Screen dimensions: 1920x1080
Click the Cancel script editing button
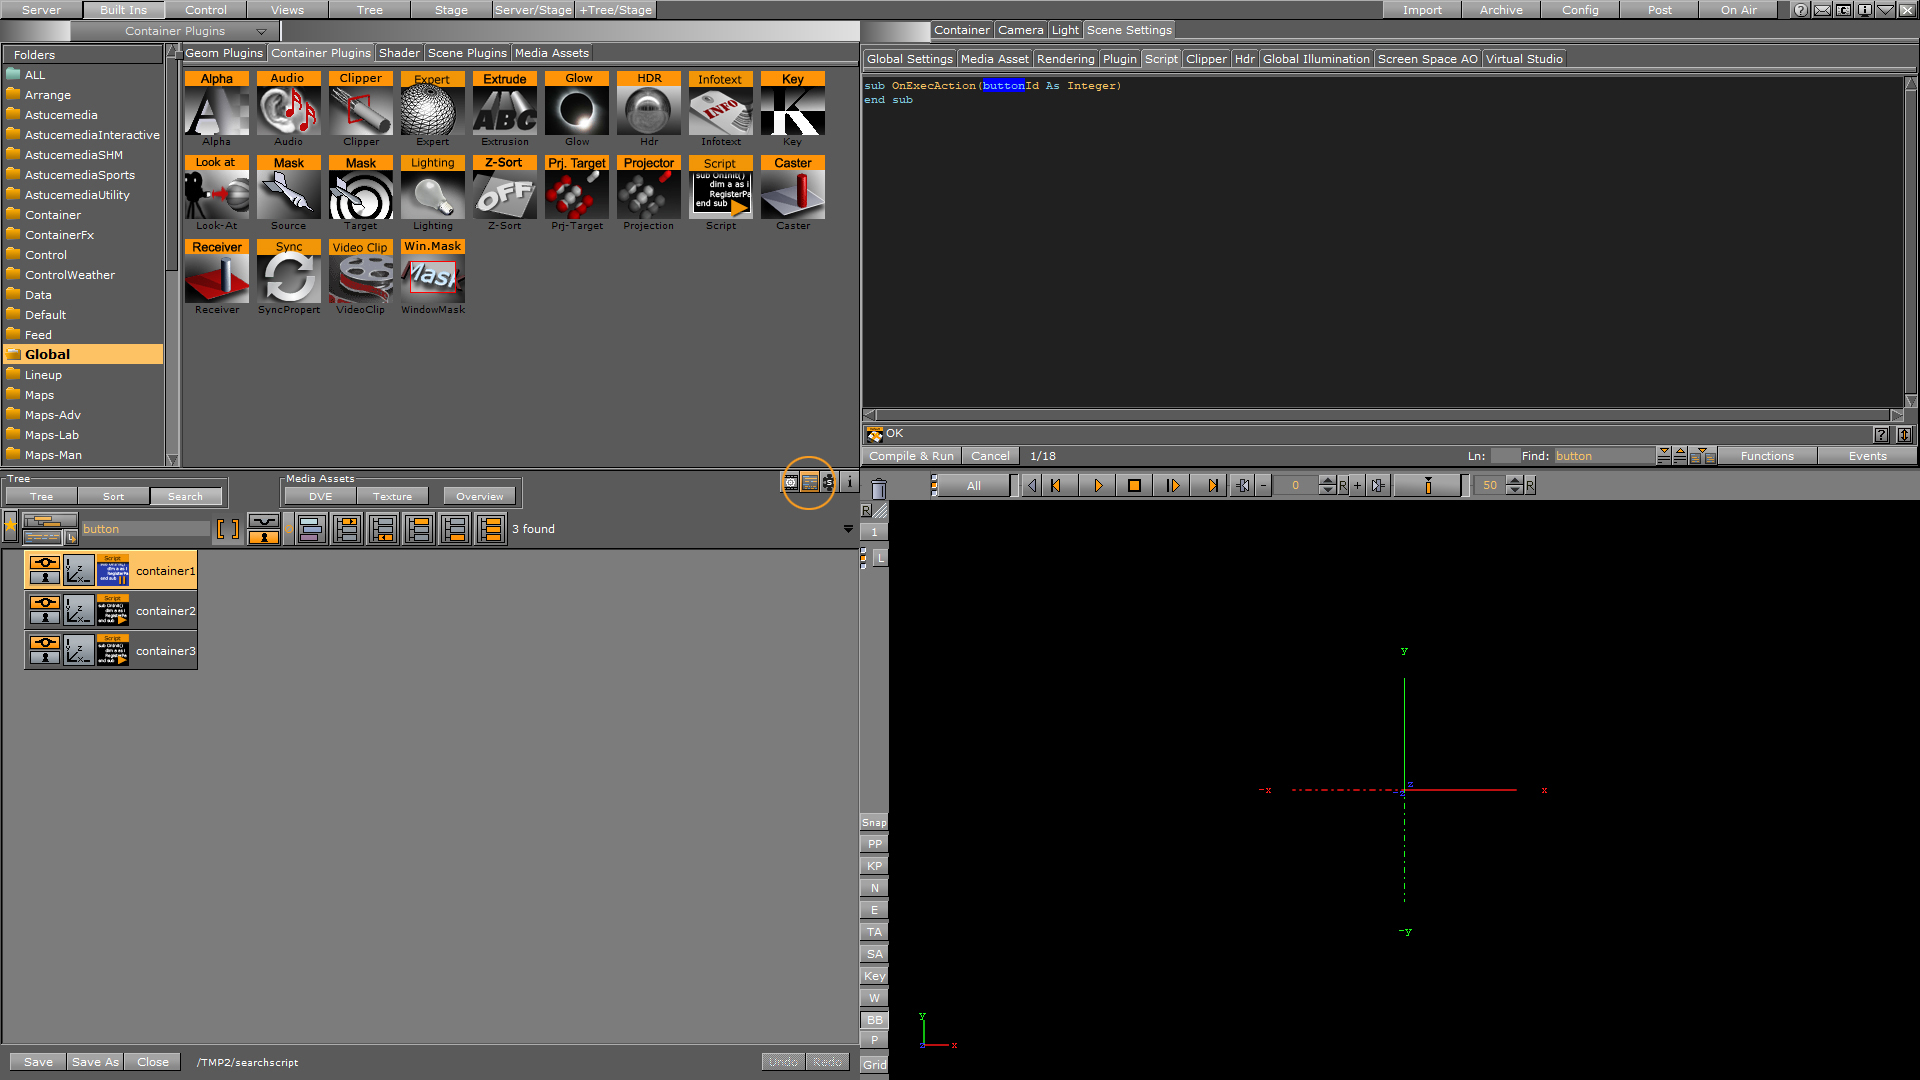(989, 455)
